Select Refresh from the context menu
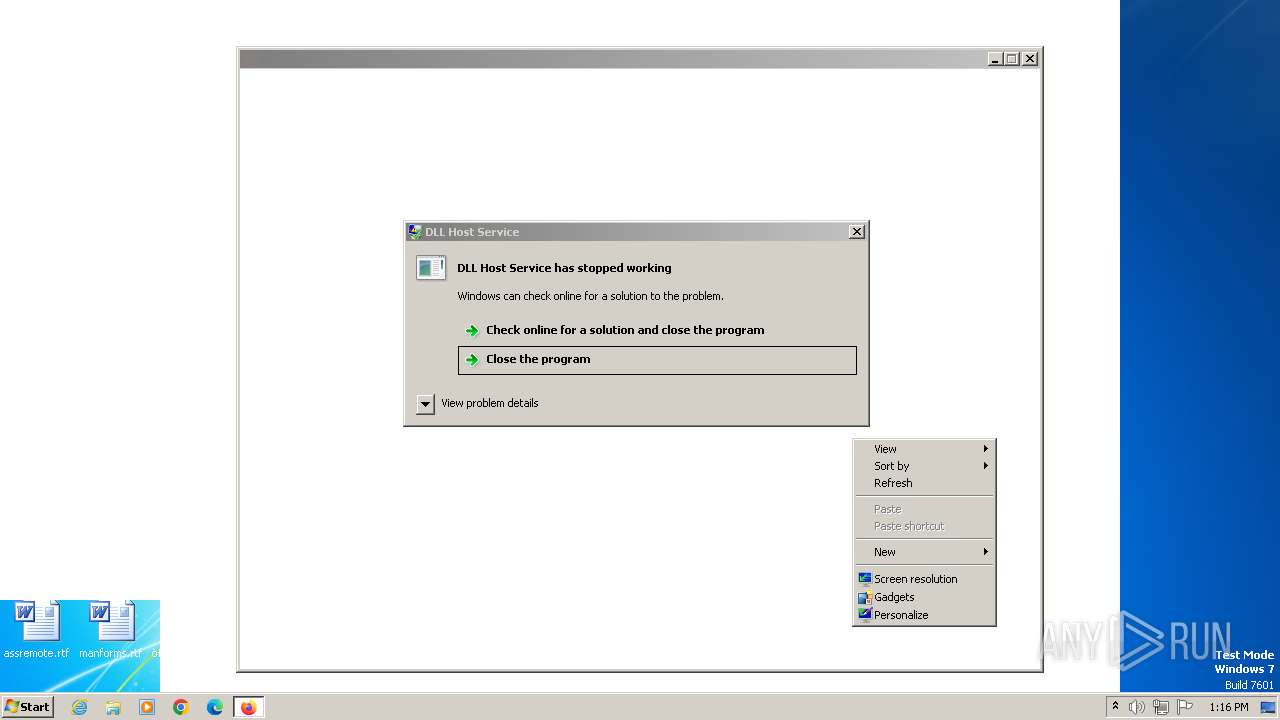 [924, 483]
